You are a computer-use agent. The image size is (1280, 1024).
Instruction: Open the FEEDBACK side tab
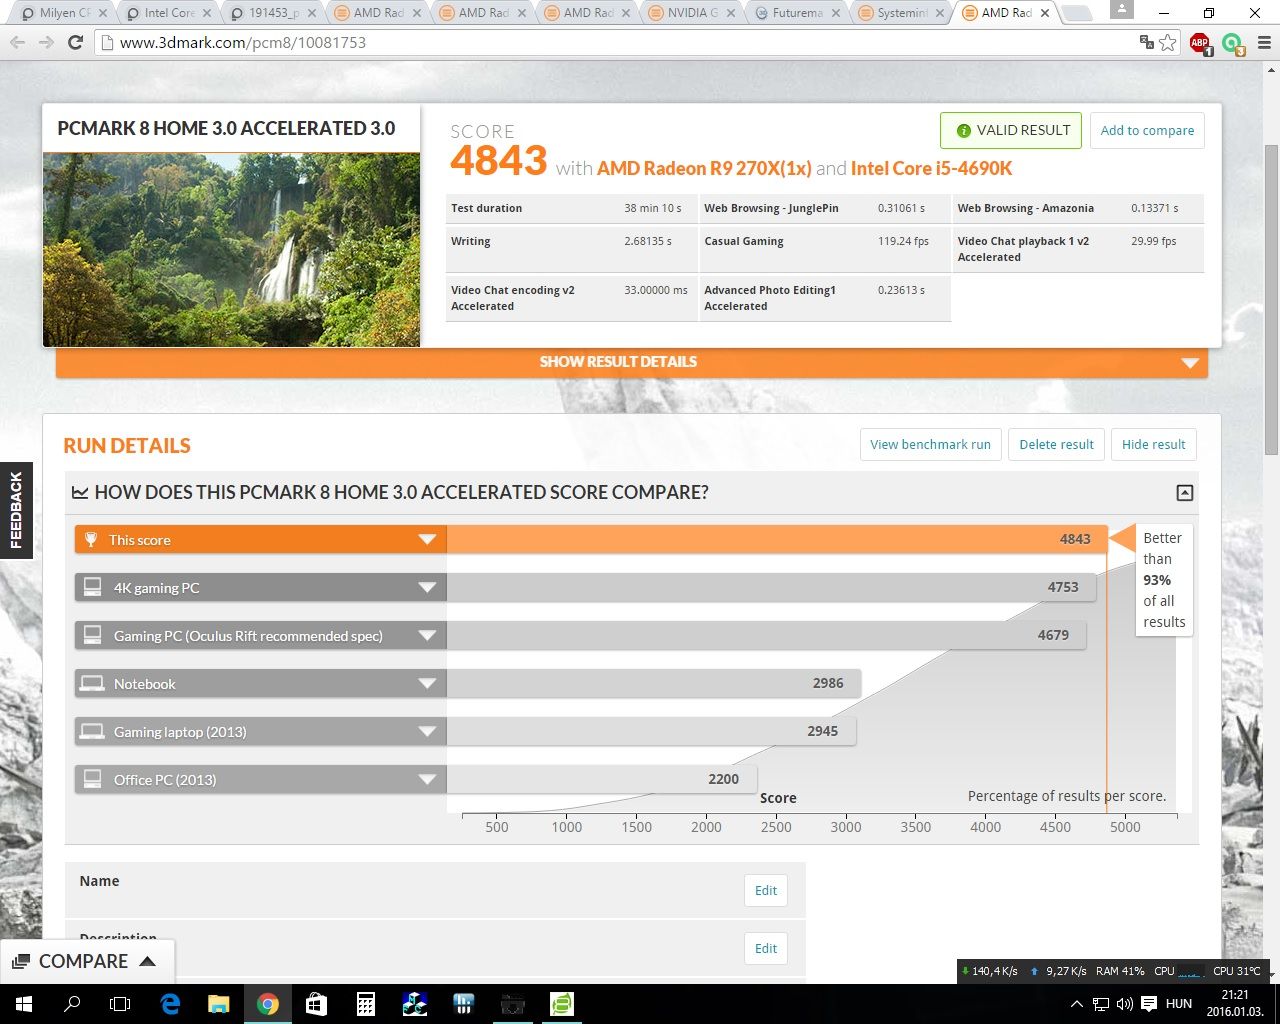pos(16,510)
